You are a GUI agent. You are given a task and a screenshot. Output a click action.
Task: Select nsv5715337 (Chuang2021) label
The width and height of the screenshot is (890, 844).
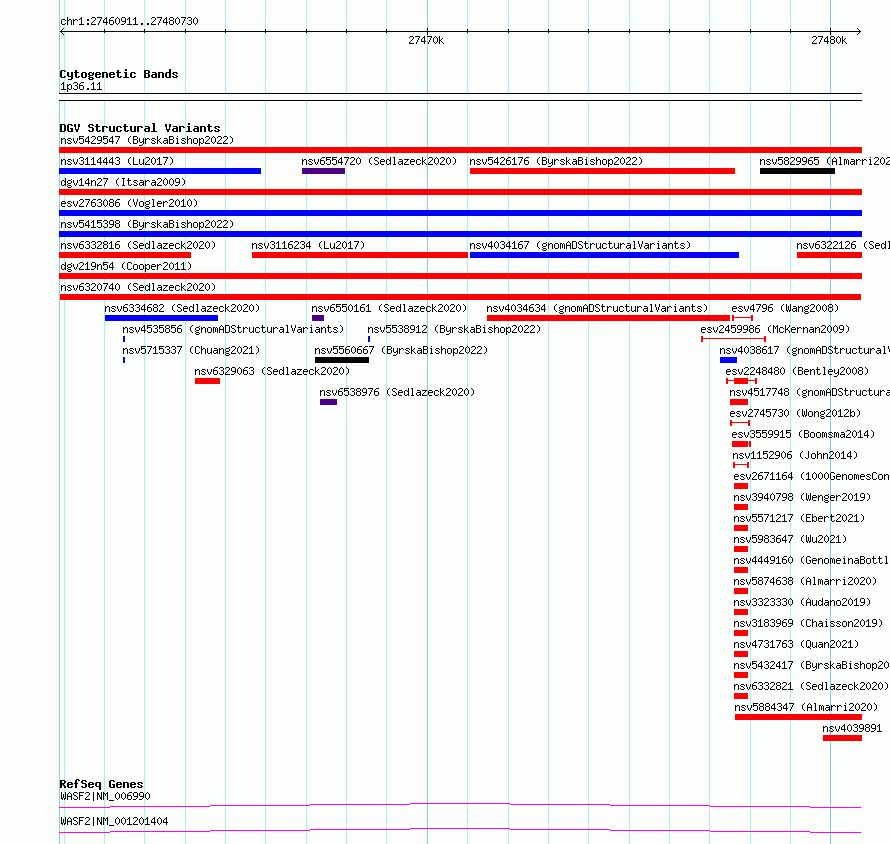coord(191,350)
